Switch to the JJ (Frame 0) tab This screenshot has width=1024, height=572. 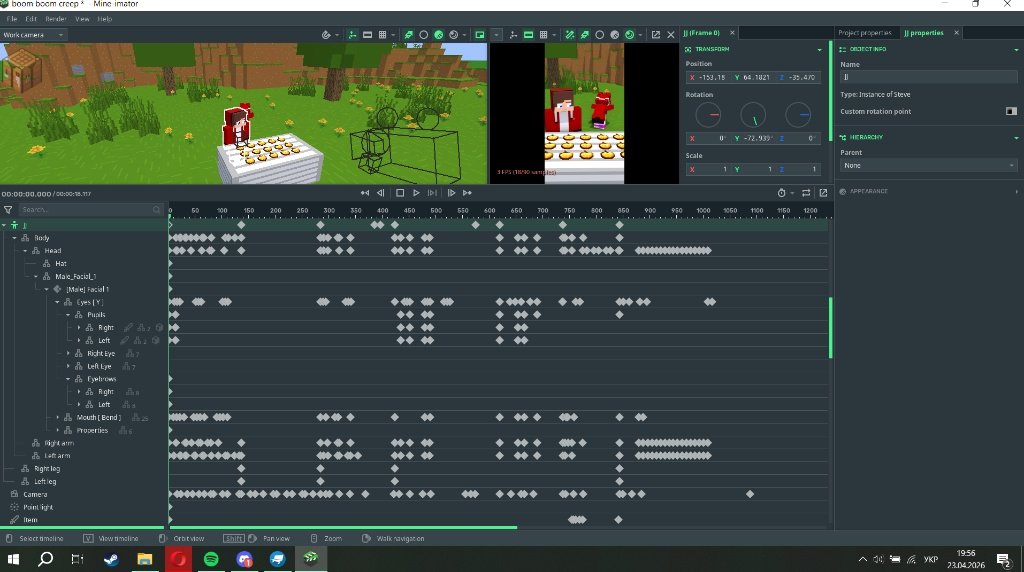click(x=701, y=33)
